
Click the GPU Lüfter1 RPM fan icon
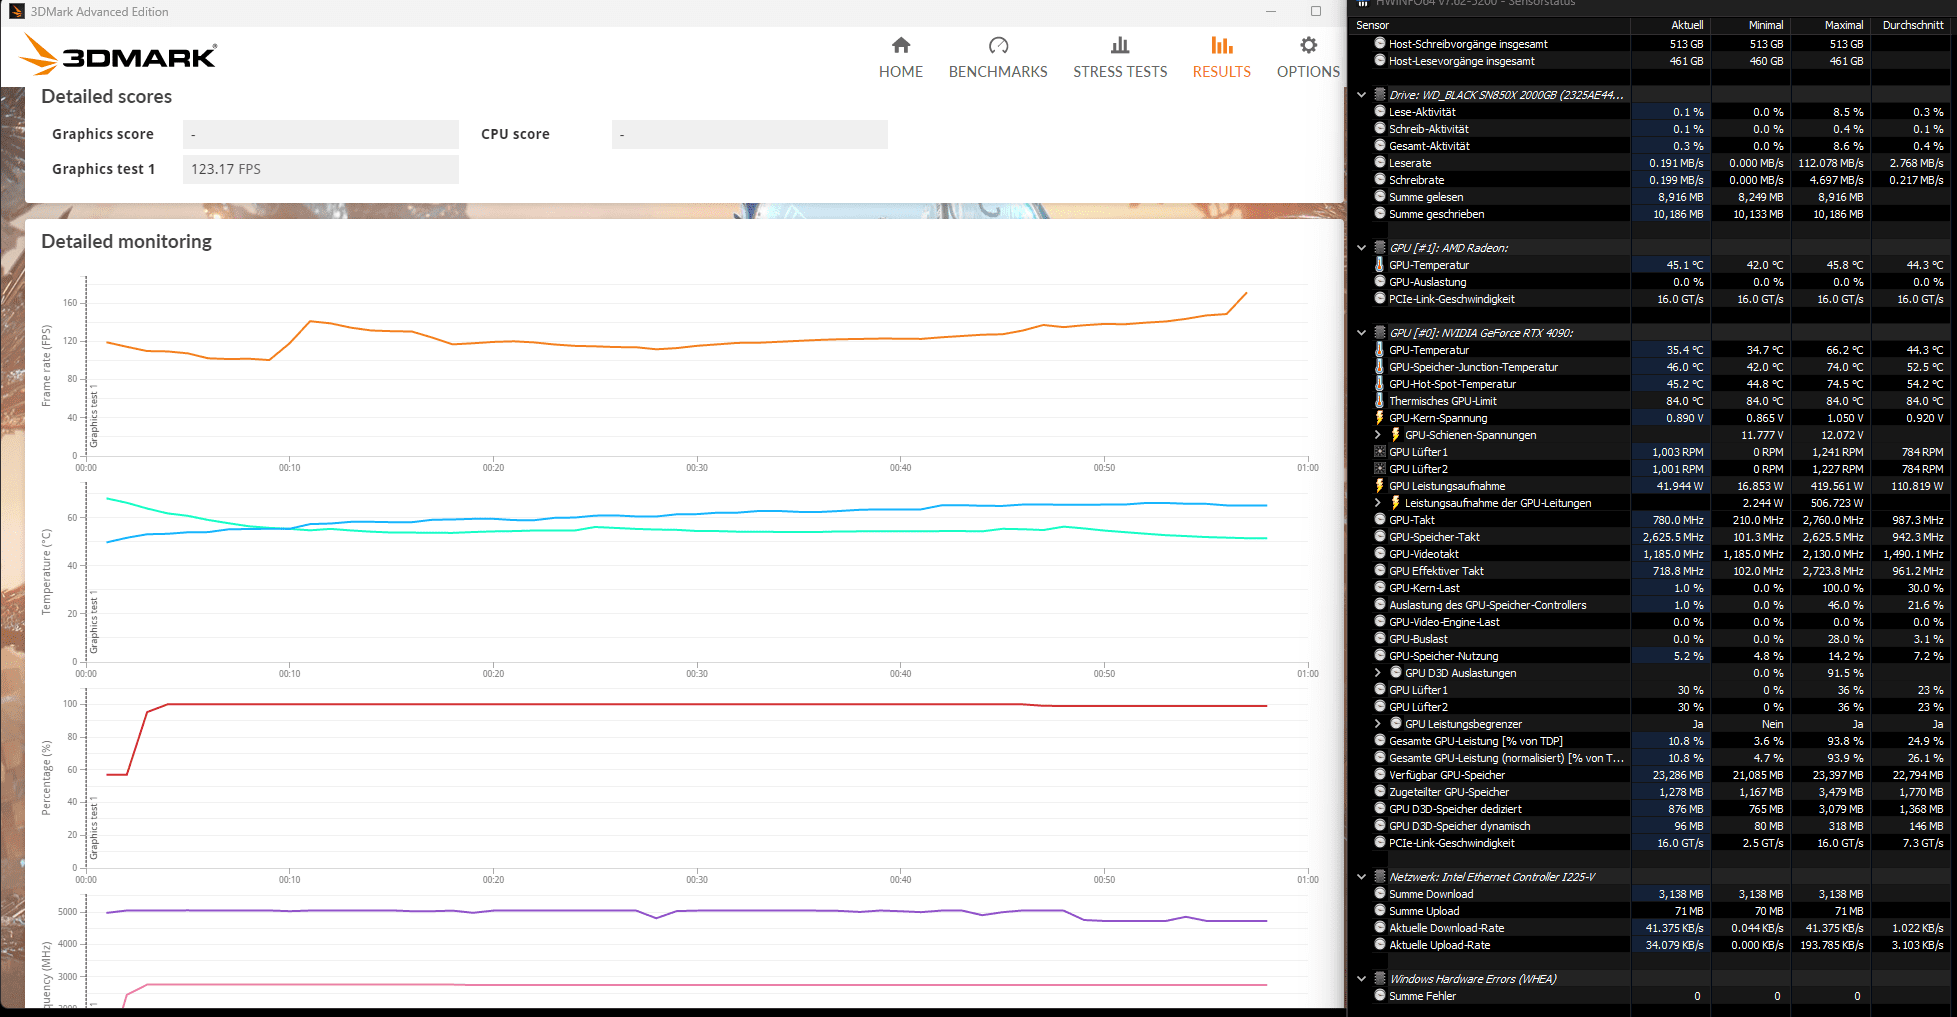coord(1380,452)
